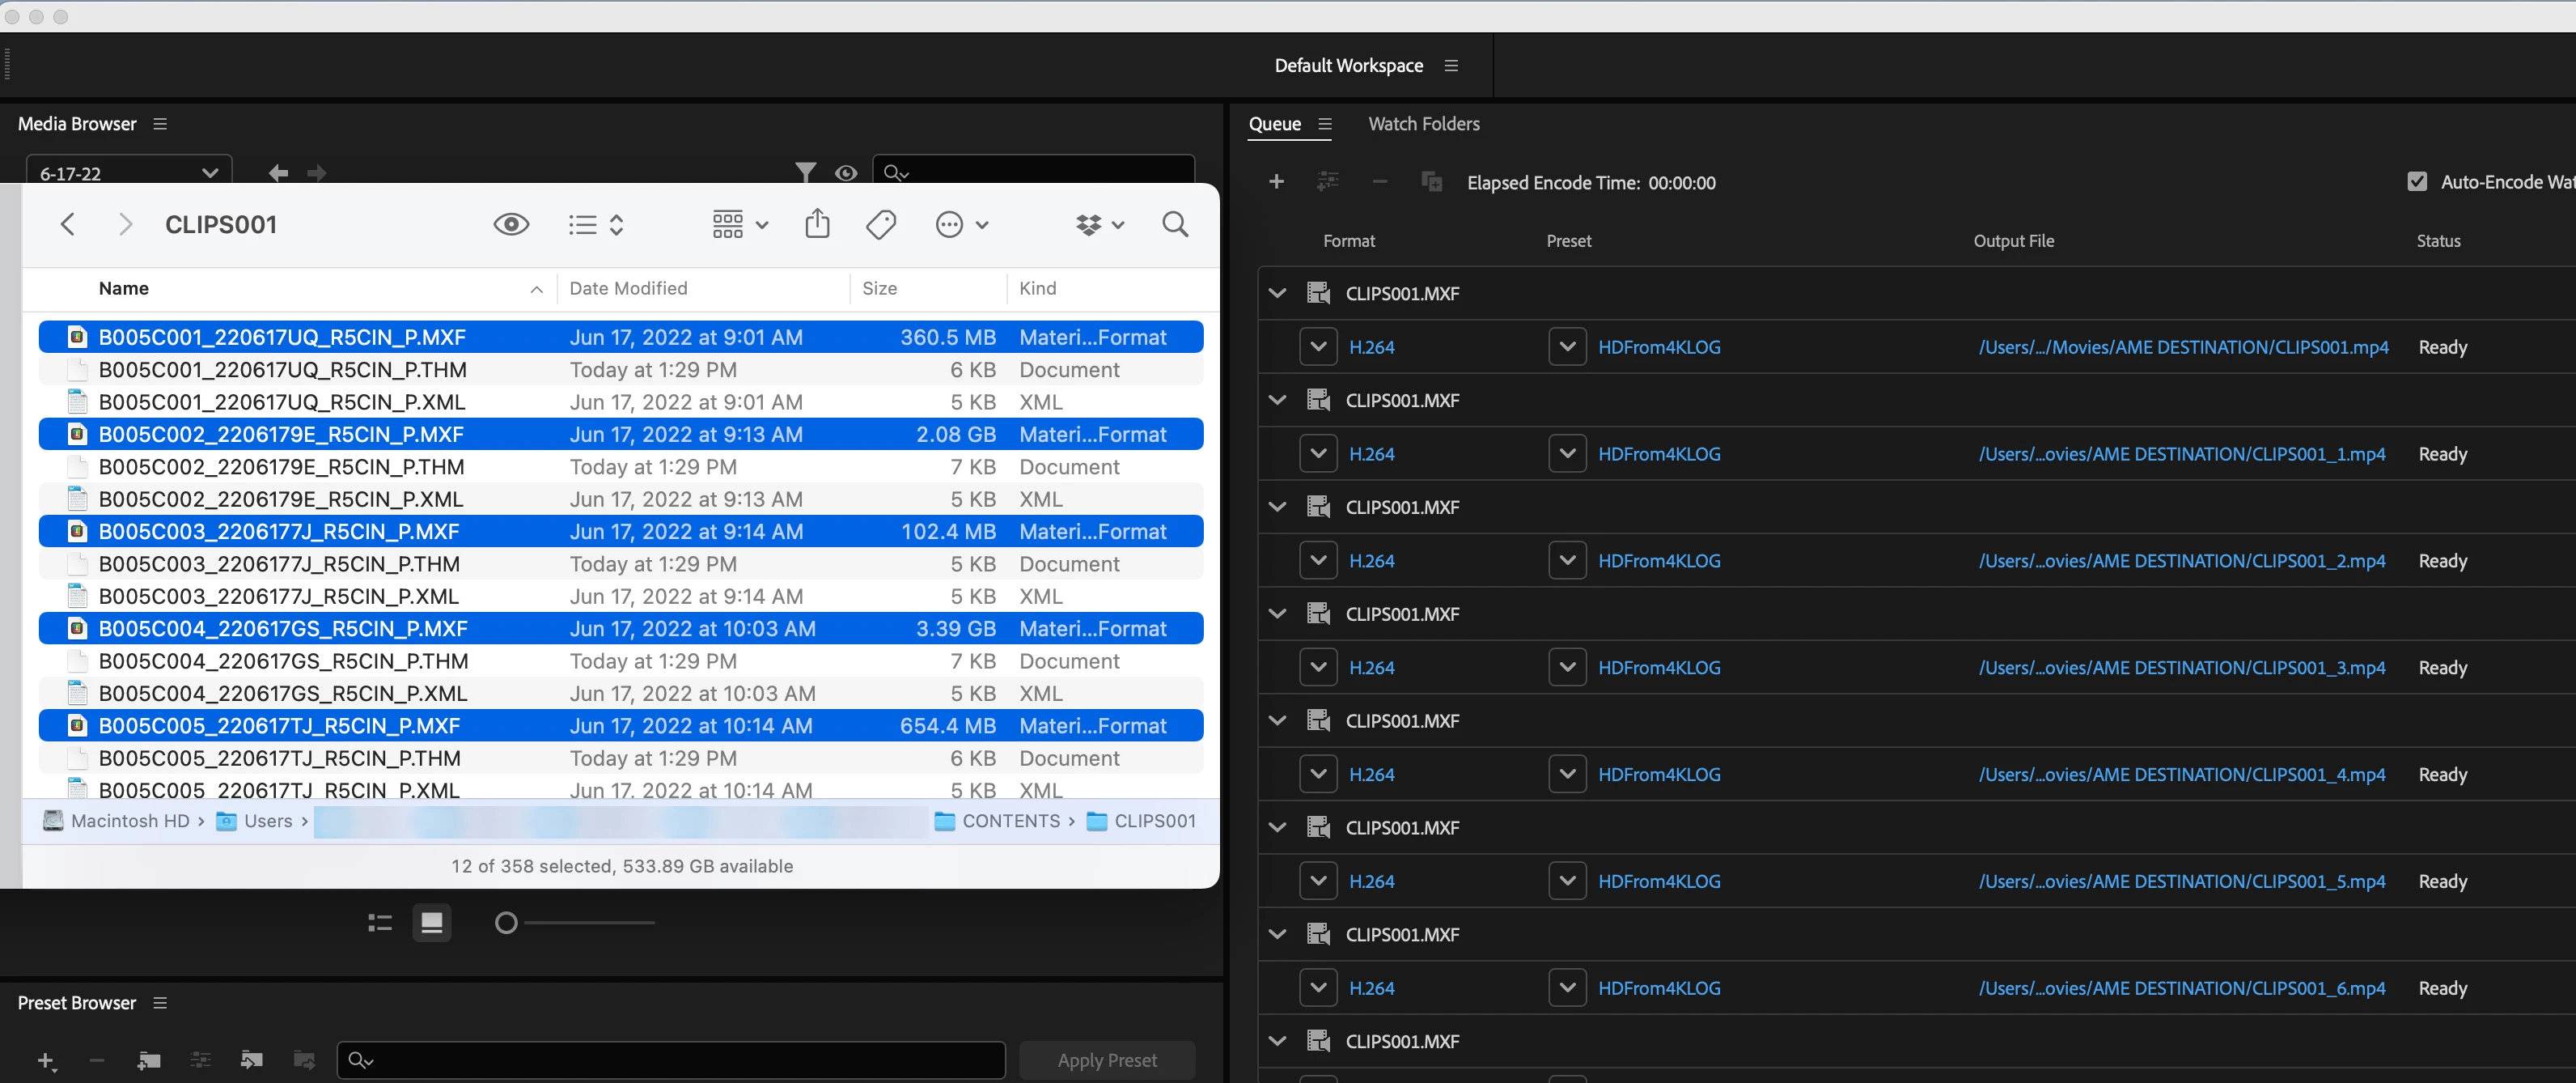This screenshot has width=2576, height=1083.
Task: Open the Queue panel menu
Action: click(1325, 124)
